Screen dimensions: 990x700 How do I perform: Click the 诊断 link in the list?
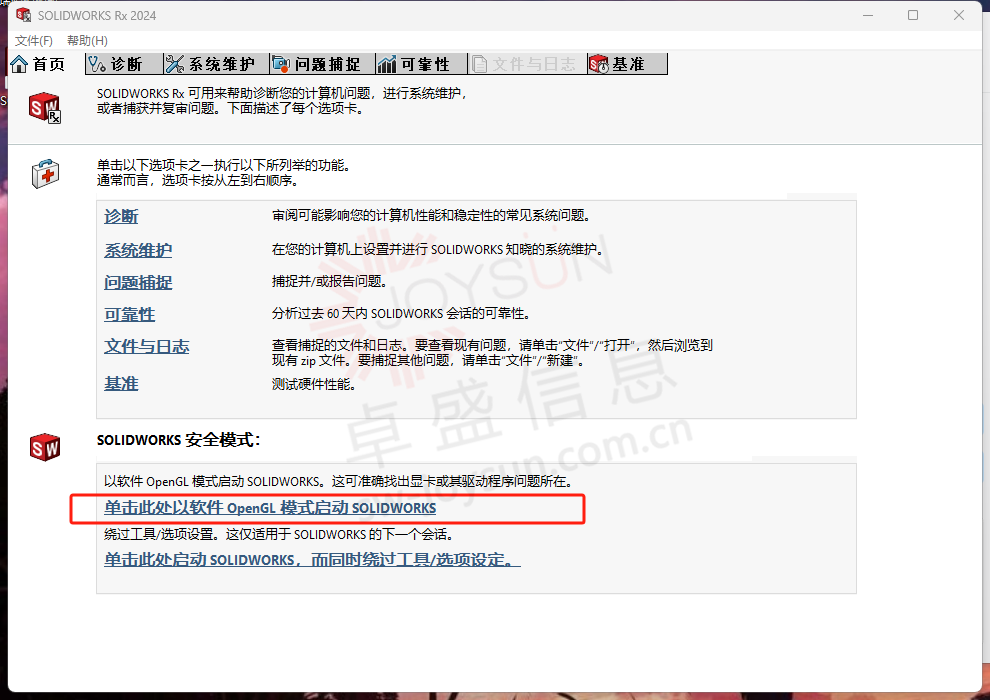[121, 217]
